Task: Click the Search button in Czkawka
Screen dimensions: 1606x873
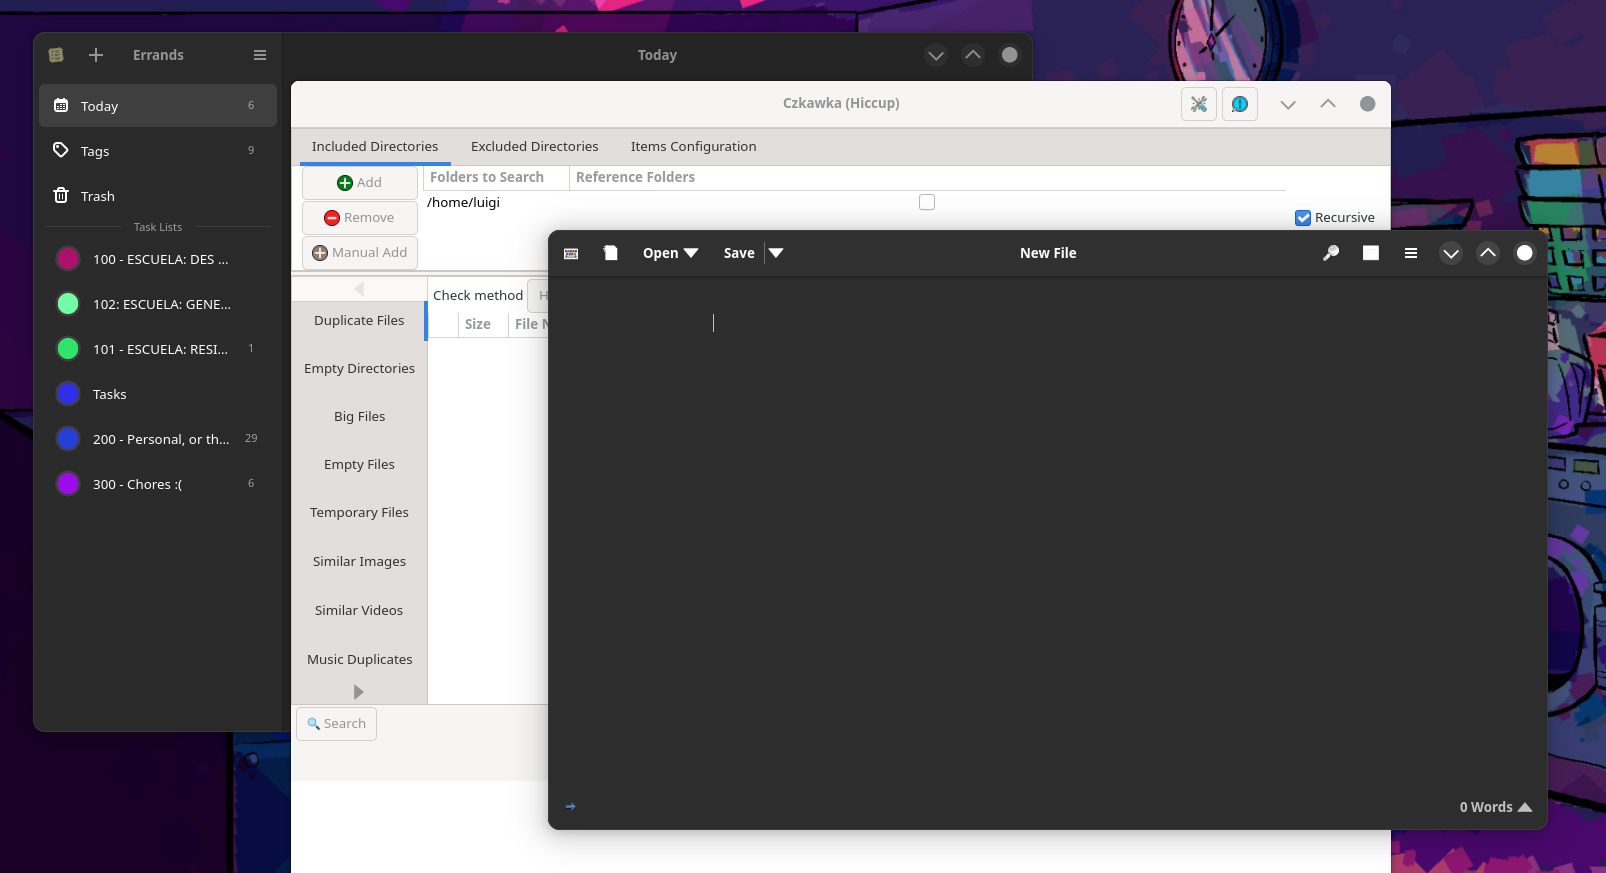Action: click(x=336, y=723)
